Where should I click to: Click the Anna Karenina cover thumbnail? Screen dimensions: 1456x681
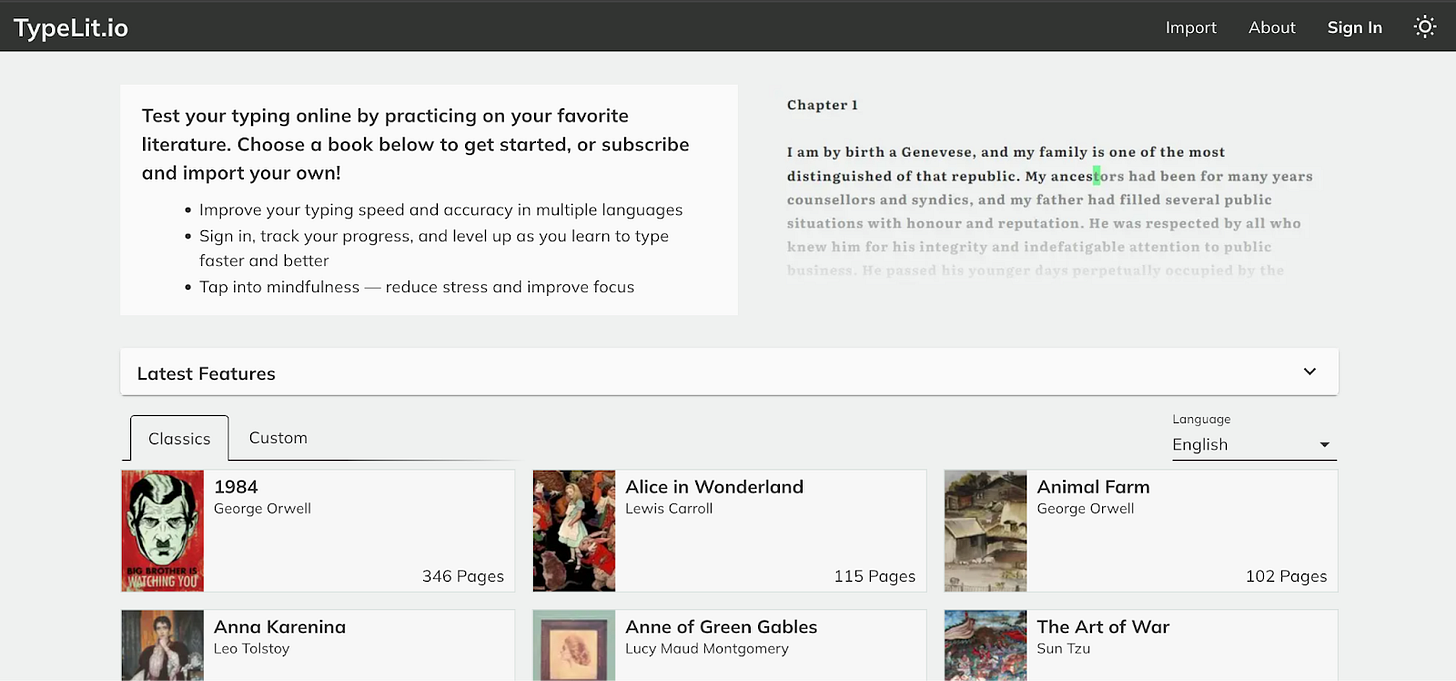(x=163, y=646)
